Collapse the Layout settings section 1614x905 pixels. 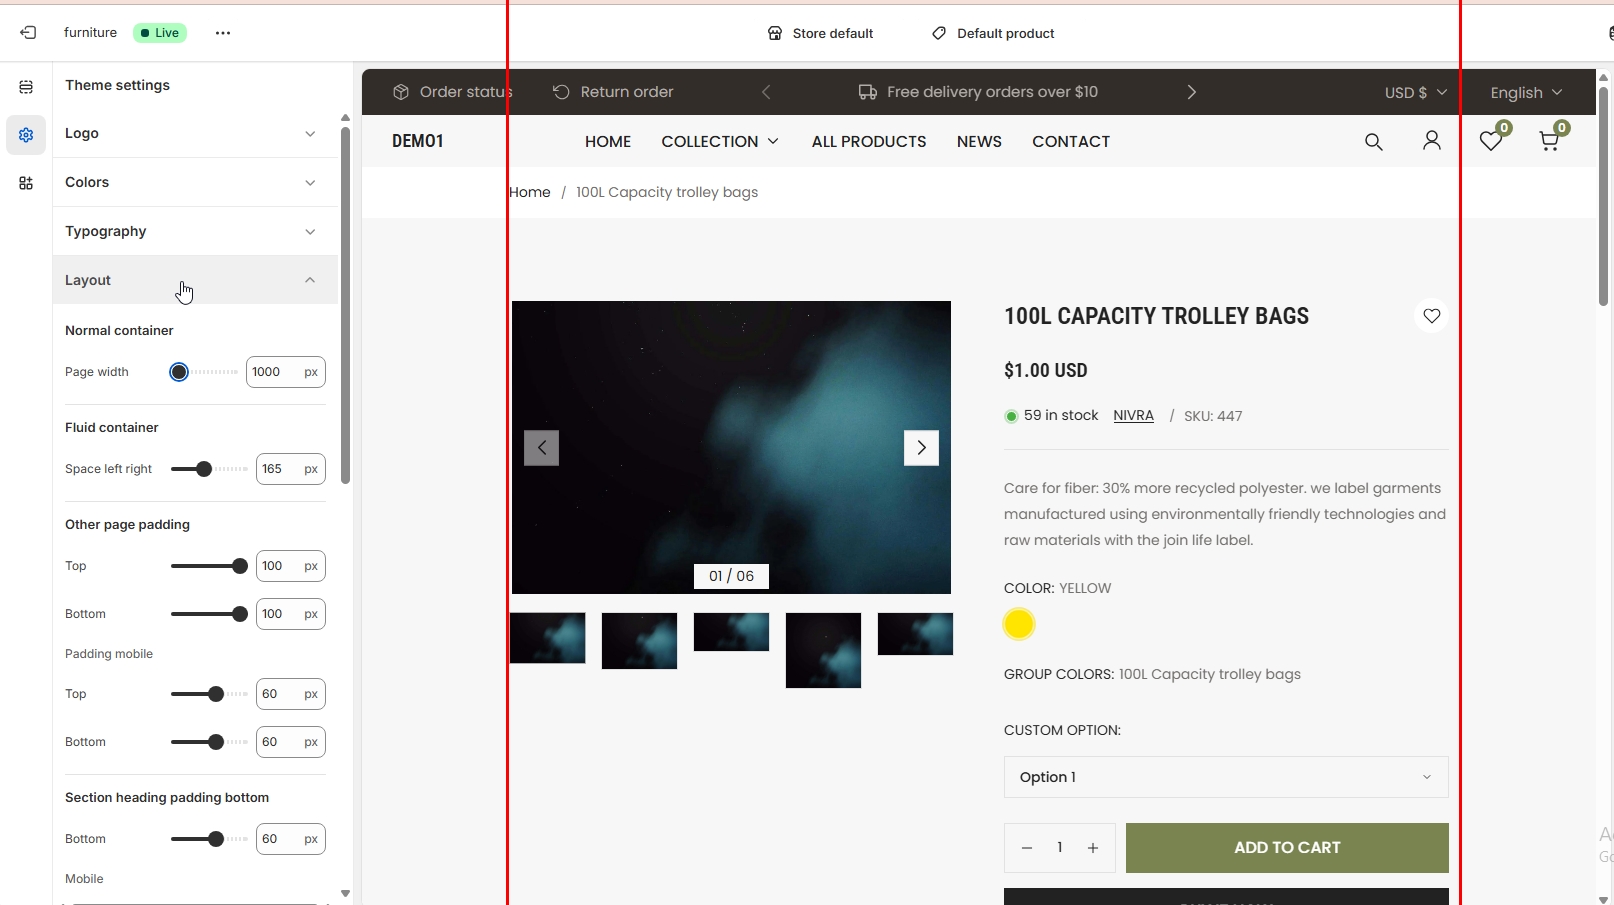(190, 281)
